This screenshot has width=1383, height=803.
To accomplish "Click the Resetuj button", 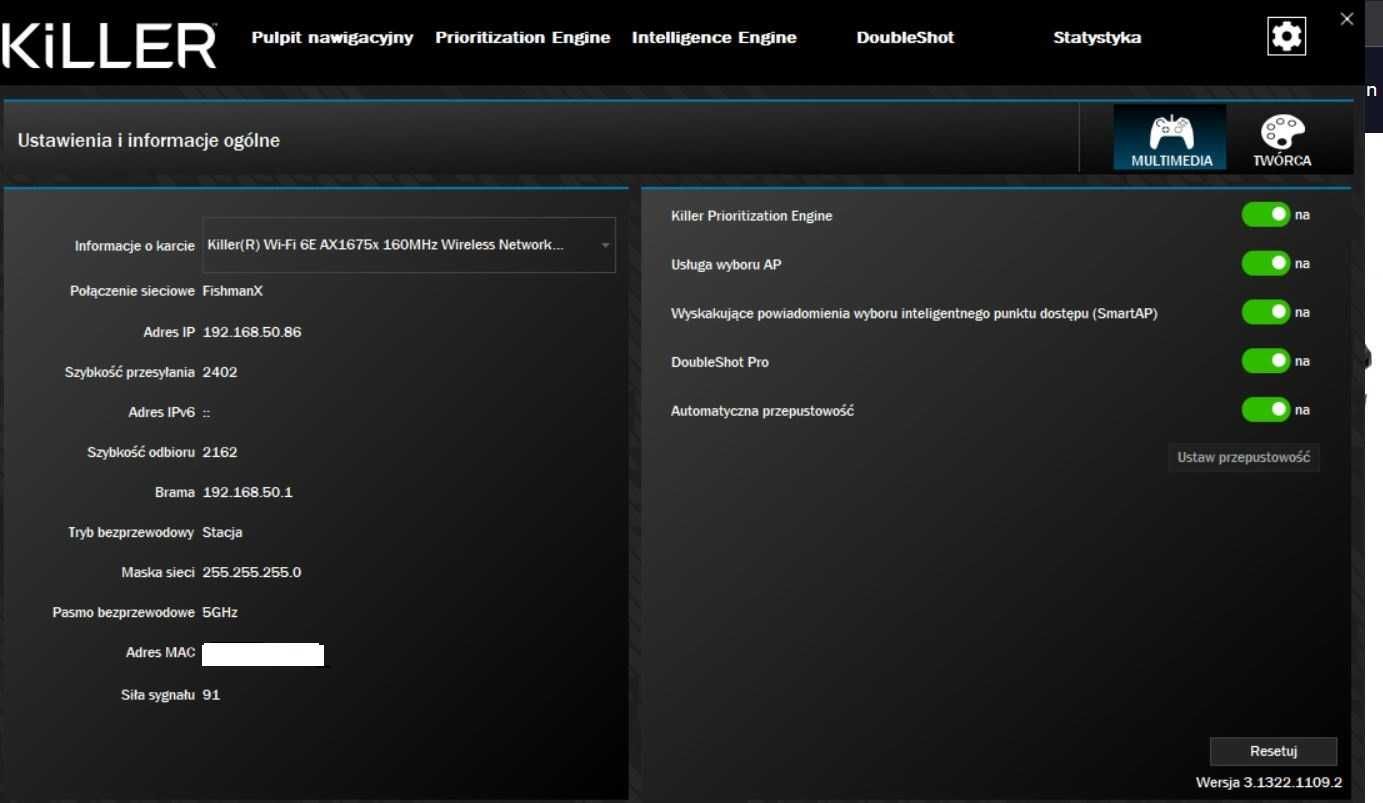I will pyautogui.click(x=1273, y=751).
